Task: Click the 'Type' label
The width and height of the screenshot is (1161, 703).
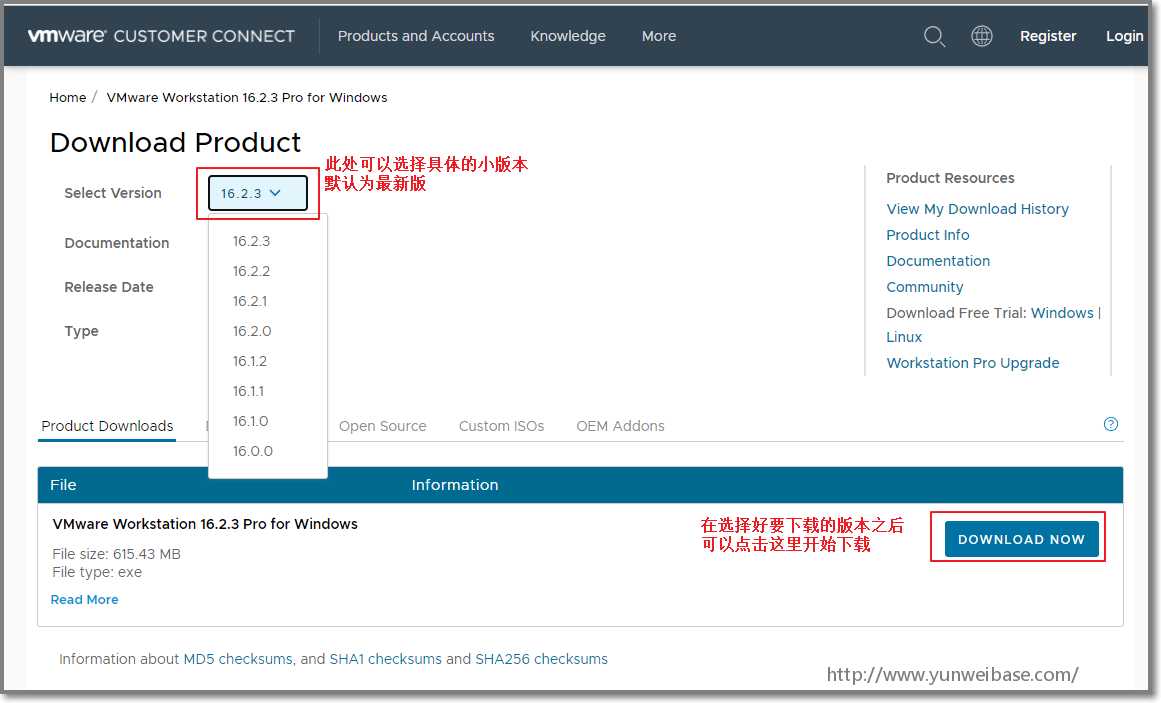Action: (81, 331)
